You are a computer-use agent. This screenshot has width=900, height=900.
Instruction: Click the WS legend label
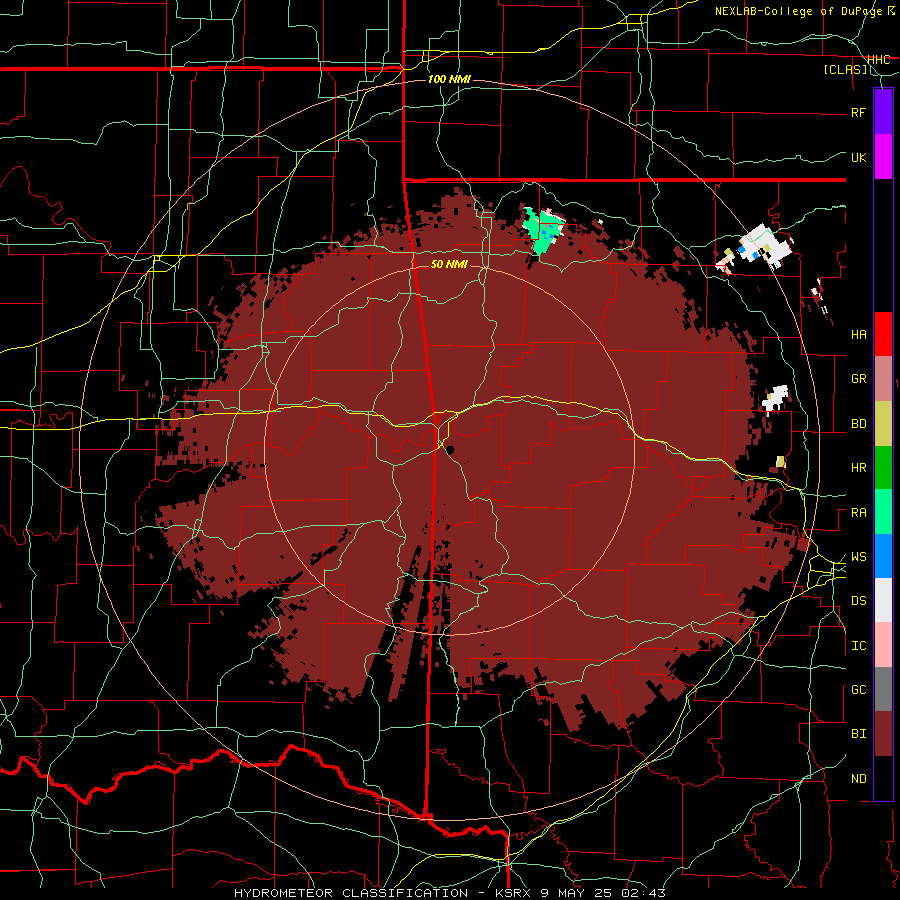point(858,557)
